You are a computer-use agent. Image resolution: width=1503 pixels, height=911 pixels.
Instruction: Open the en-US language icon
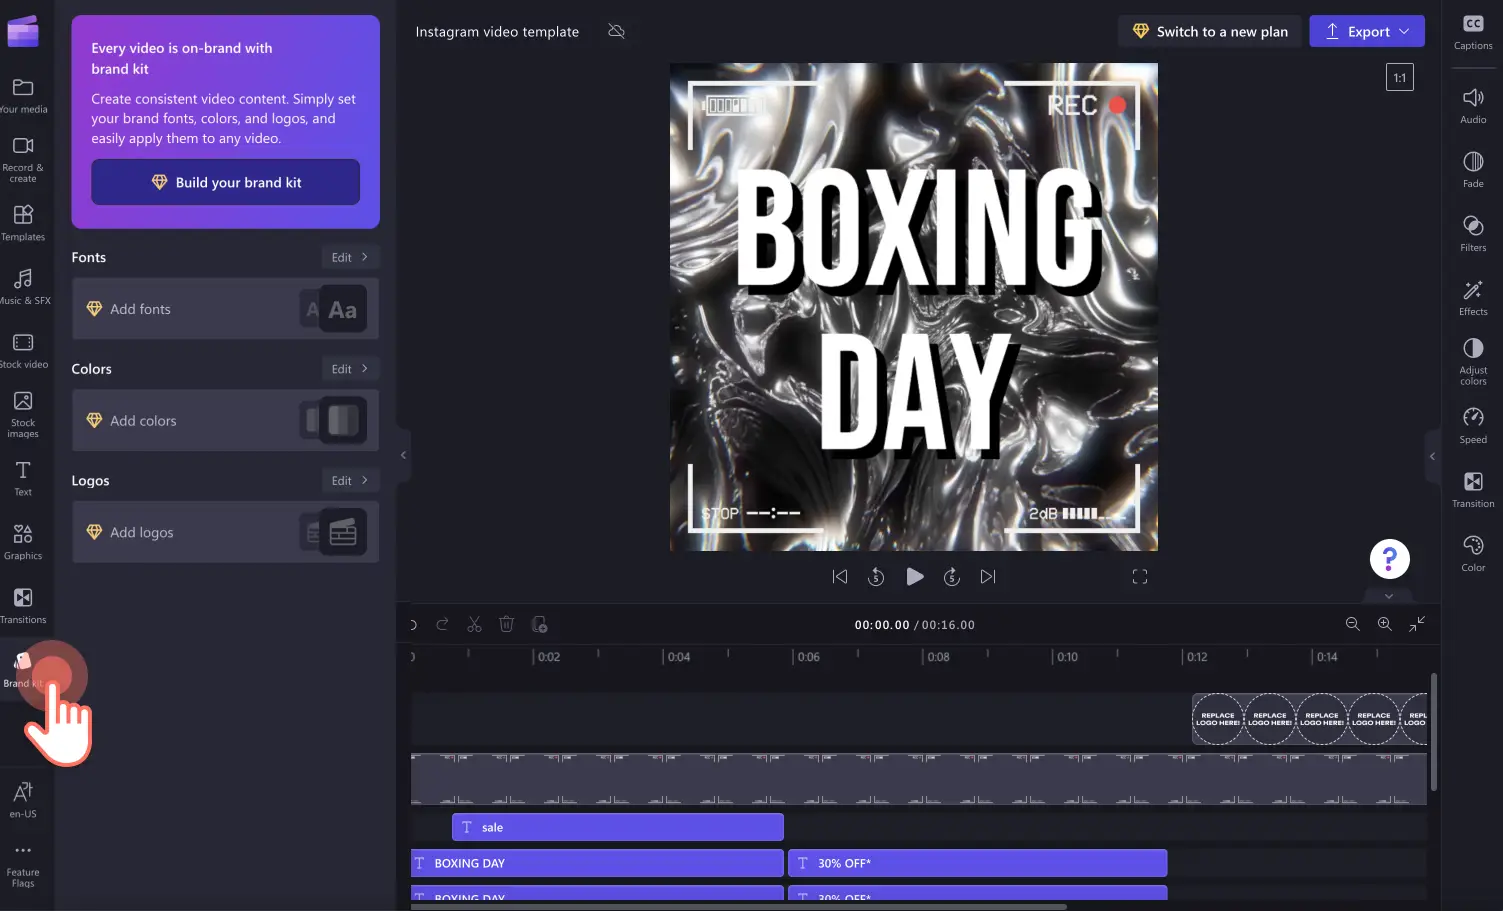tap(23, 800)
